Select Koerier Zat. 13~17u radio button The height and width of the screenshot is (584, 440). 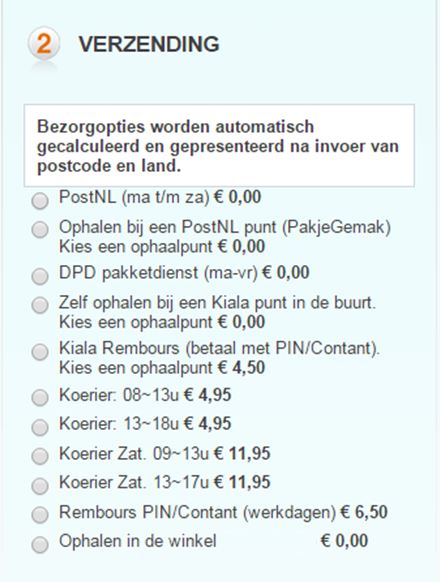coord(40,486)
